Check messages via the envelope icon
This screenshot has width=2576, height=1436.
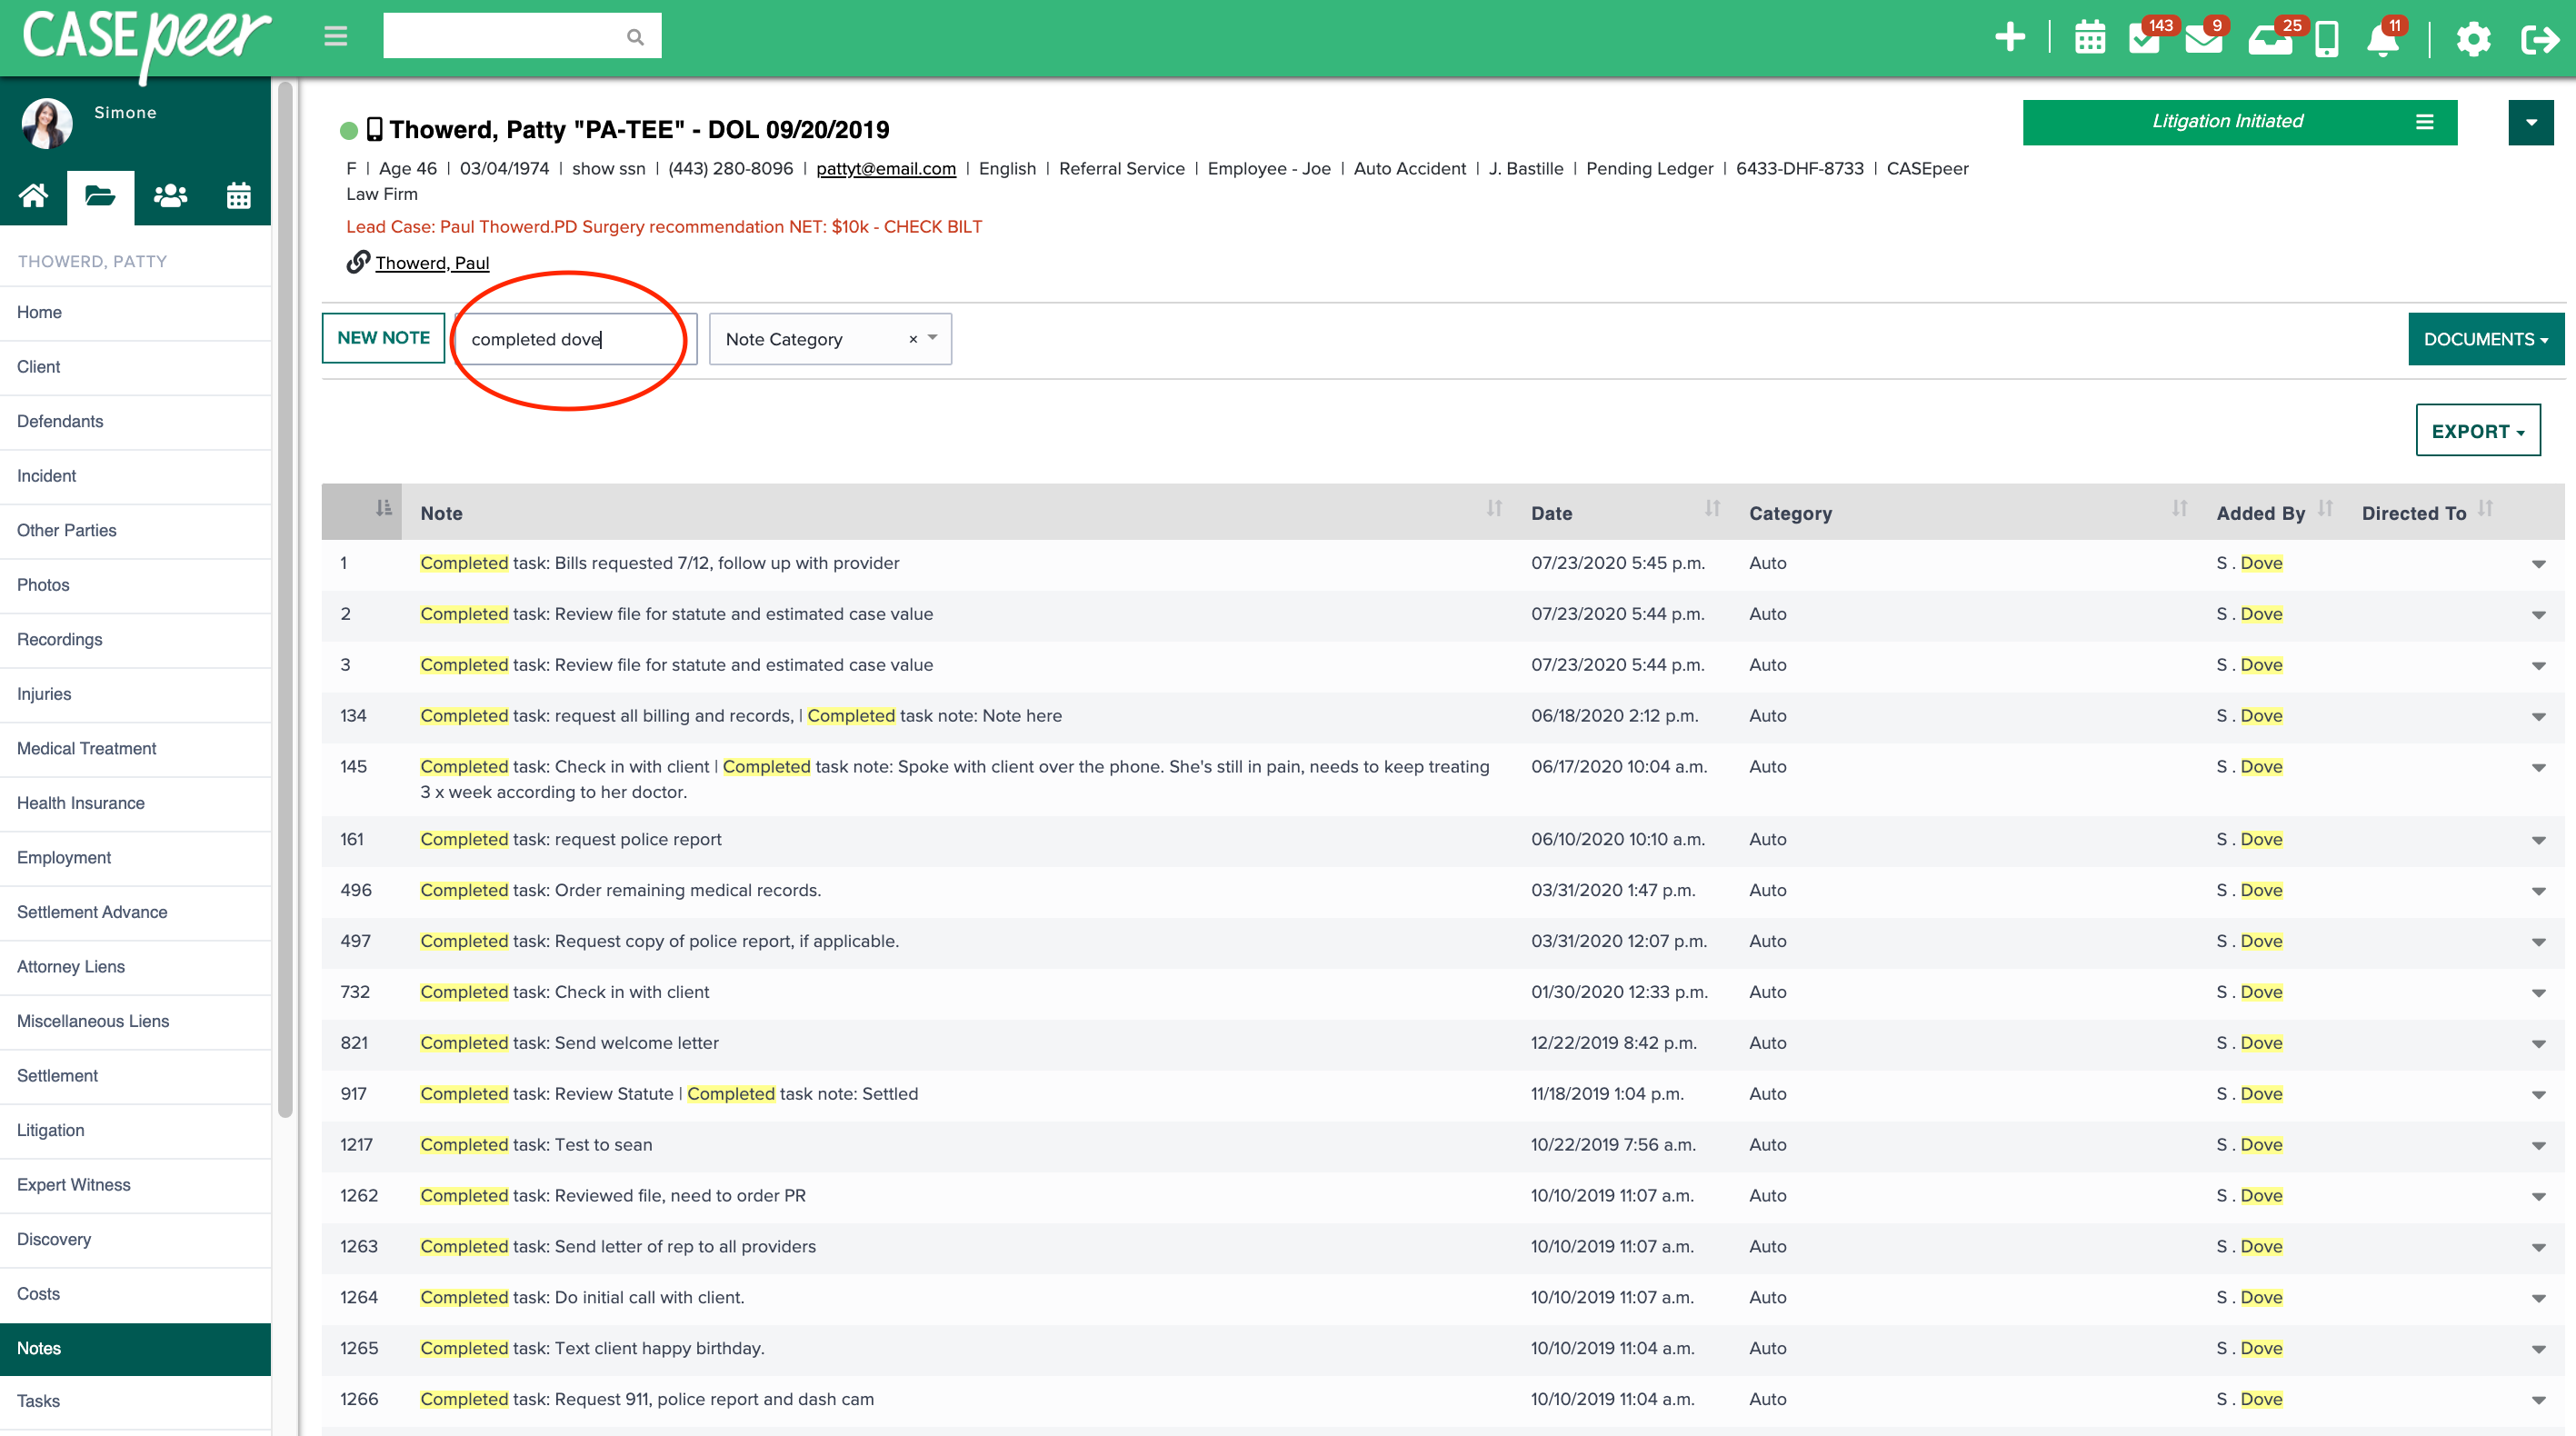[x=2205, y=40]
